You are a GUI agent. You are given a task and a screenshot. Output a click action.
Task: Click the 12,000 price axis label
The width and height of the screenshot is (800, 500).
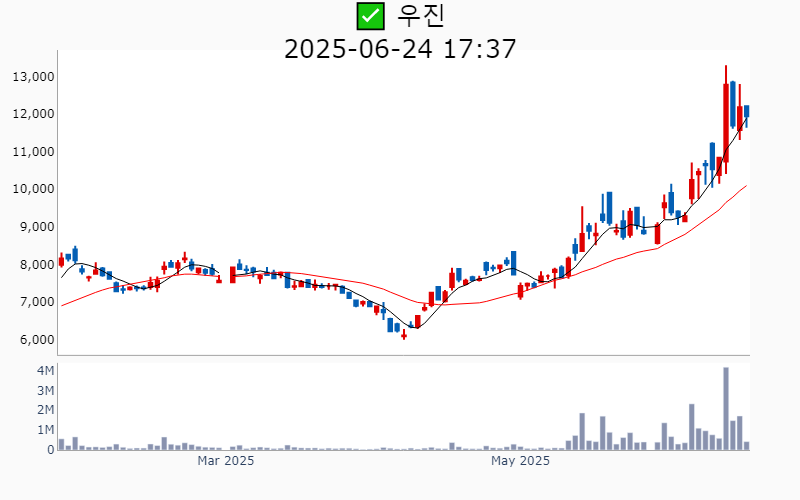[34, 114]
